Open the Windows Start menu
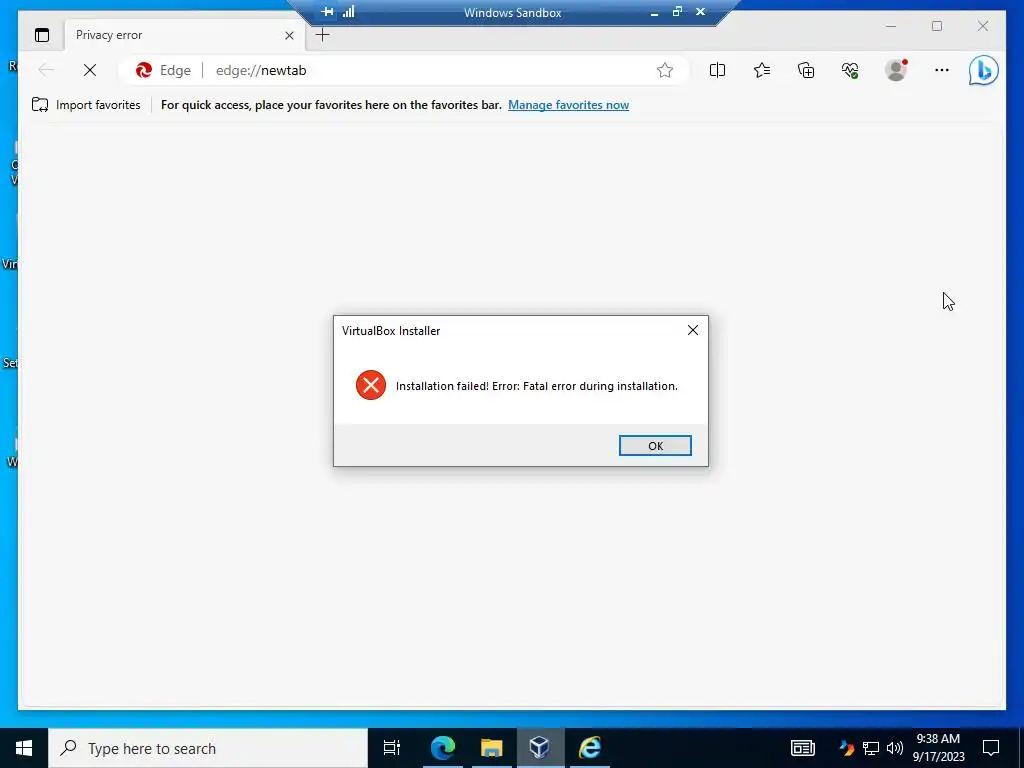Screen dimensions: 1024x768 (24, 748)
